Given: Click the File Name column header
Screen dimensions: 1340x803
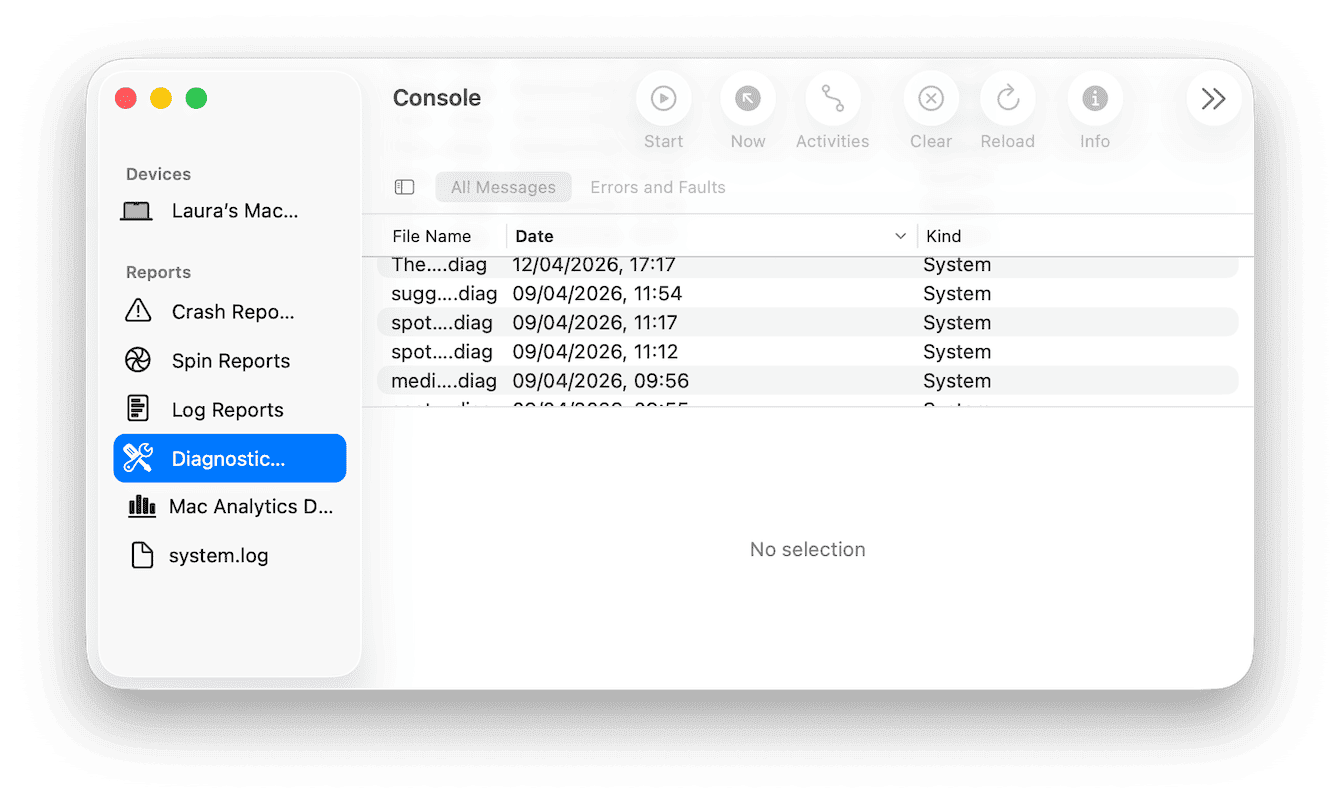Looking at the screenshot, I should point(431,236).
